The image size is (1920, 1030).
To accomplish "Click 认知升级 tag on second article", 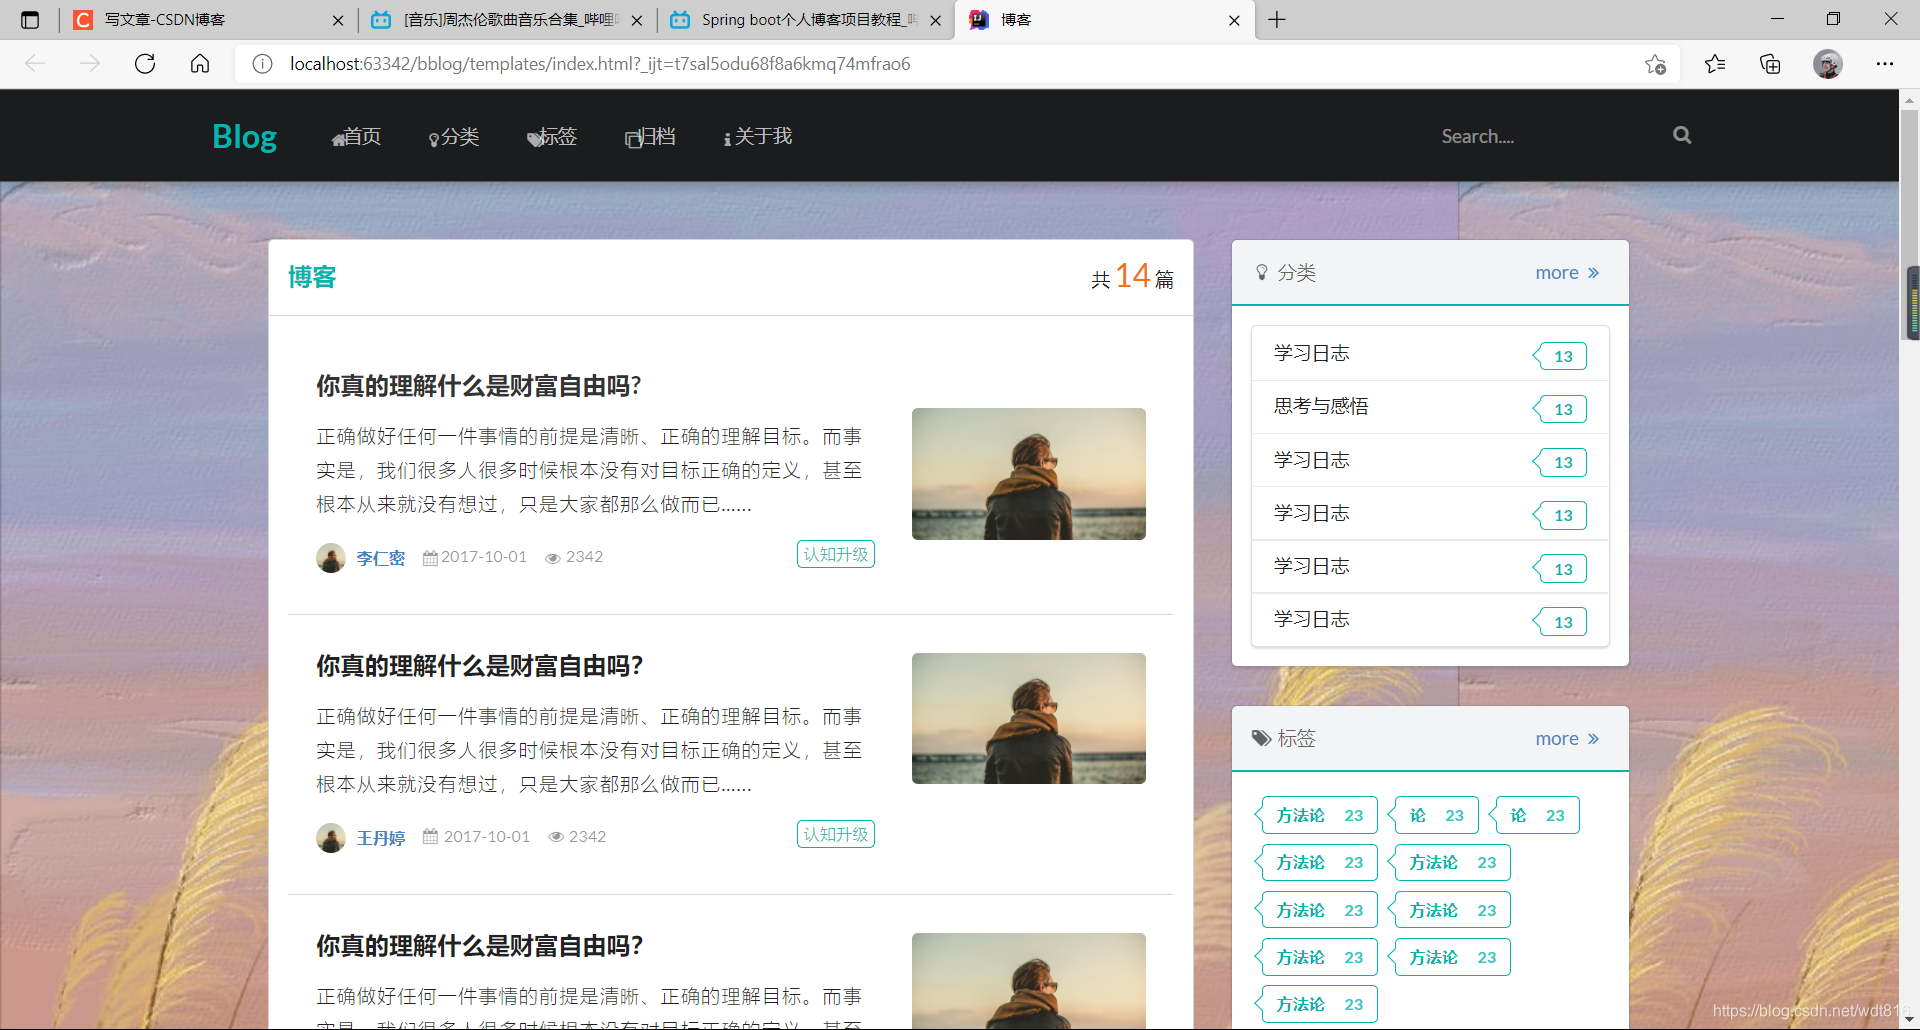I will tap(836, 834).
